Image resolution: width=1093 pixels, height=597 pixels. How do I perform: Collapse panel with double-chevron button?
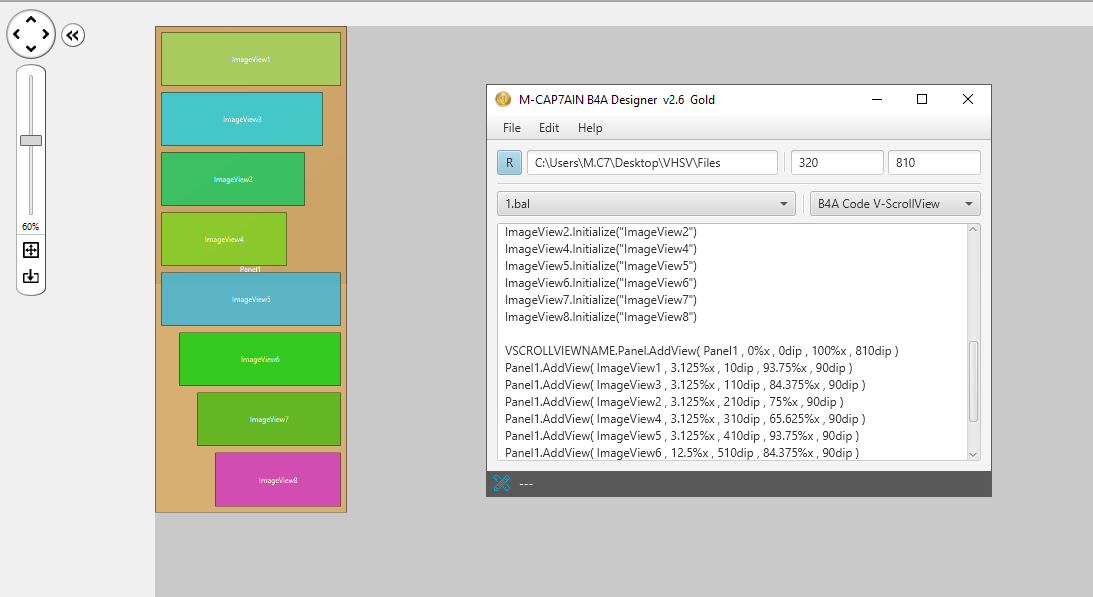point(73,35)
